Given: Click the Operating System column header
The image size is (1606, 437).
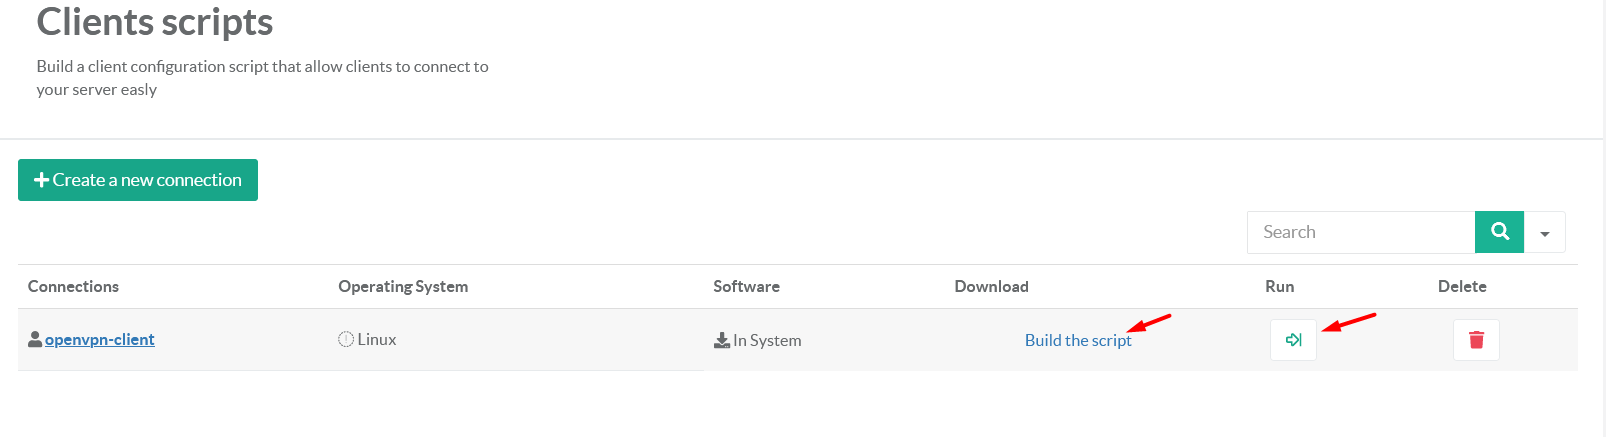Looking at the screenshot, I should point(403,286).
